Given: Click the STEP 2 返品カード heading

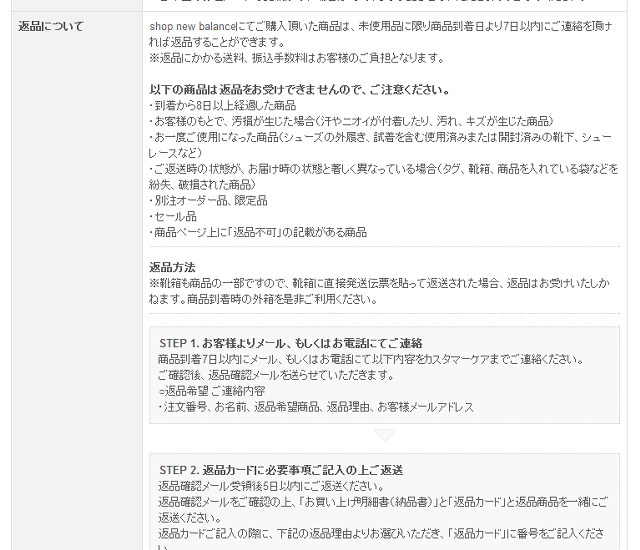Looking at the screenshot, I should (281, 470).
